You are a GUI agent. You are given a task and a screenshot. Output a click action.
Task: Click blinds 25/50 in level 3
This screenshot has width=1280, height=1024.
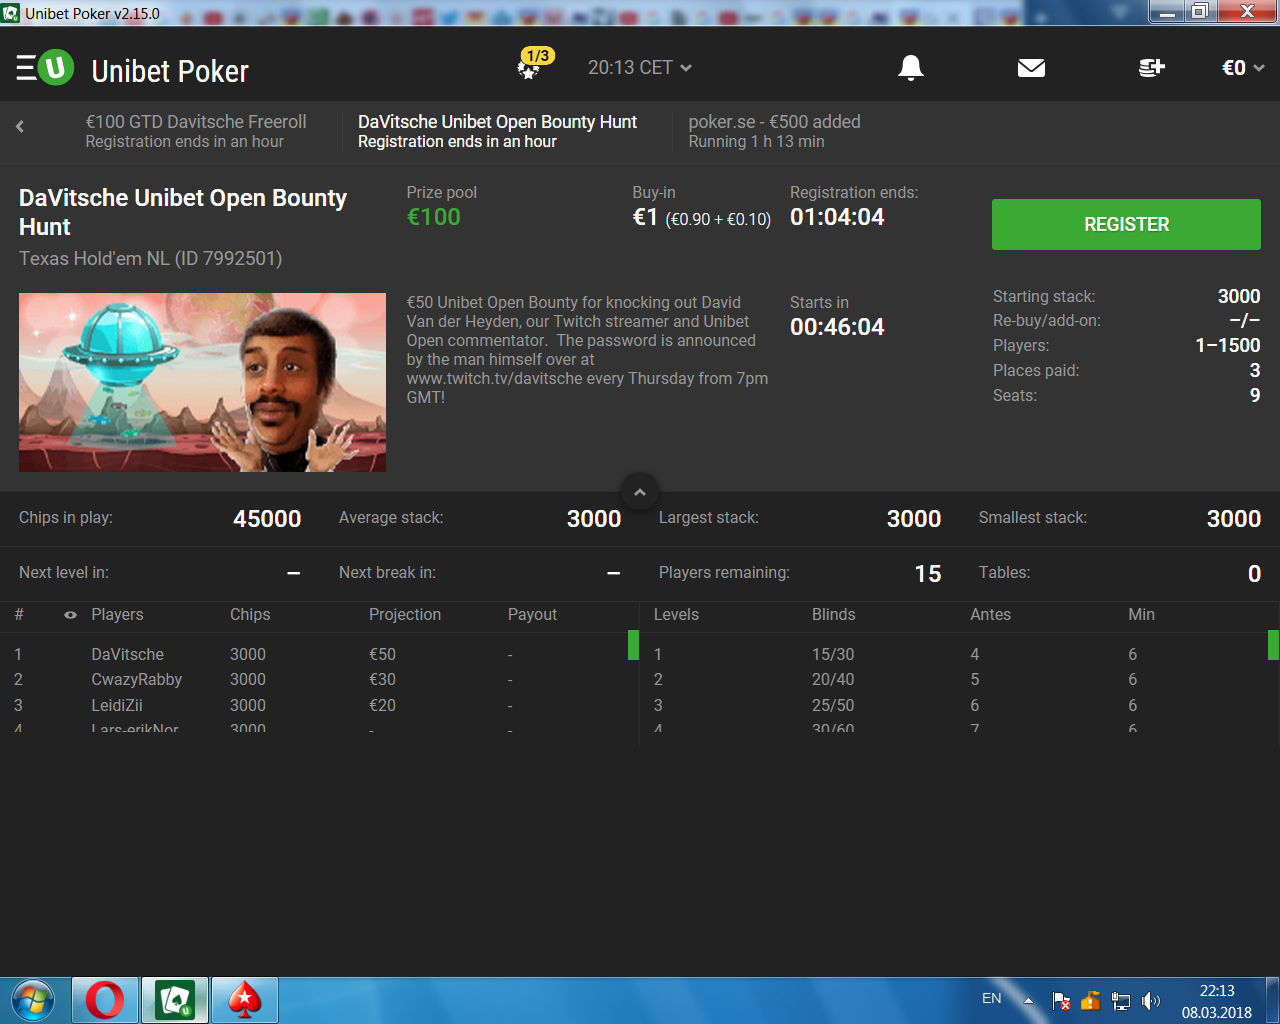[833, 705]
